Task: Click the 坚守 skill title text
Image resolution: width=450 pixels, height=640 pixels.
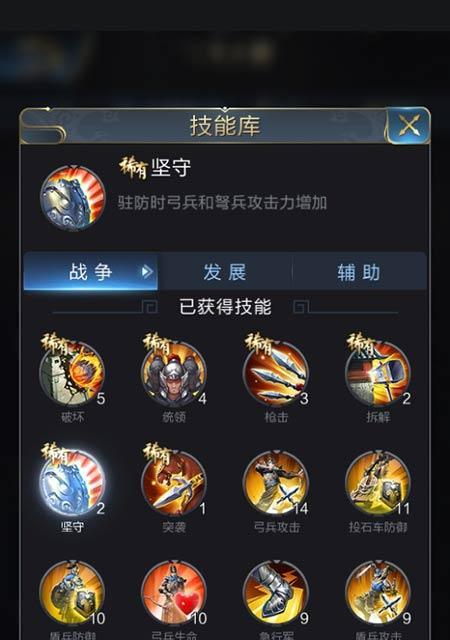Action: tap(171, 167)
